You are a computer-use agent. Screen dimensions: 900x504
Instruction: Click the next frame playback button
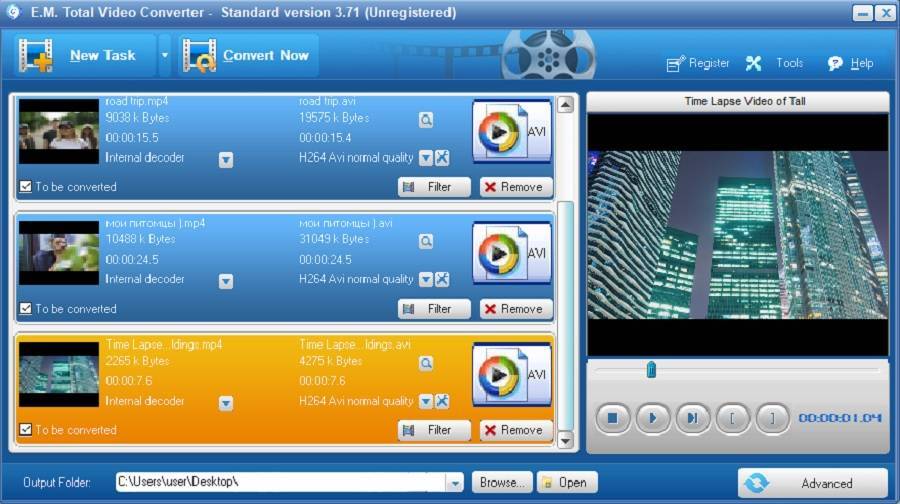(691, 417)
